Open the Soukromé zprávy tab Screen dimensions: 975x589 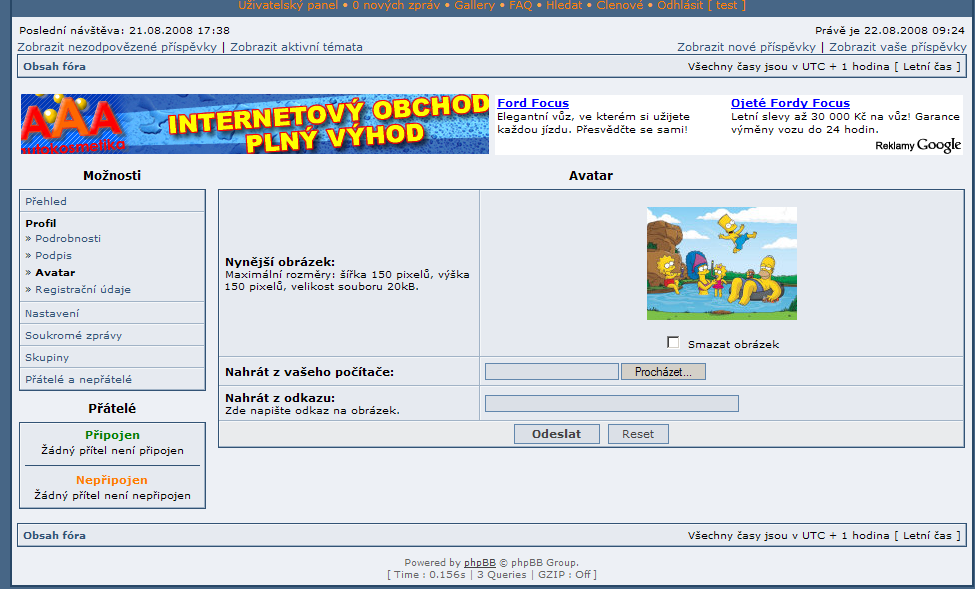73,335
